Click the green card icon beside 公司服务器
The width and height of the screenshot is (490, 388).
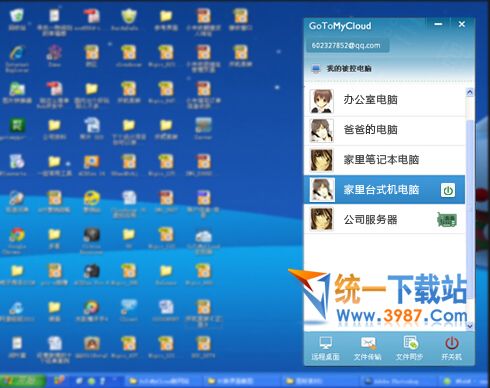(x=447, y=220)
